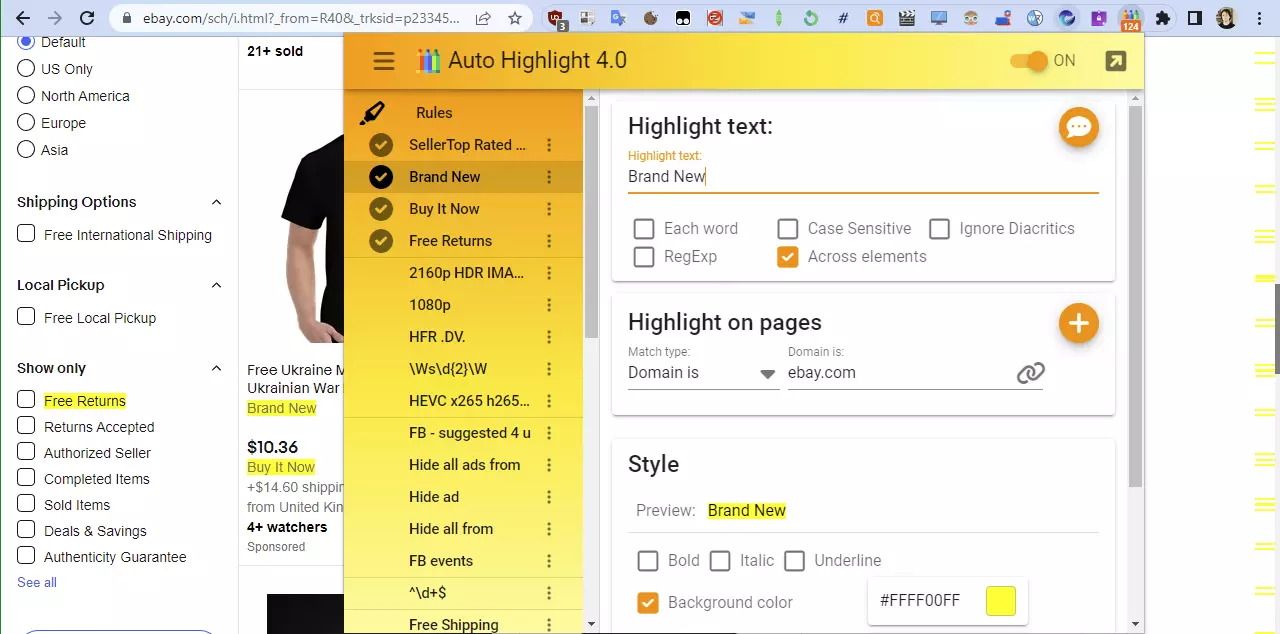
Task: Open the Auto Highlight hamburger menu
Action: pos(384,61)
